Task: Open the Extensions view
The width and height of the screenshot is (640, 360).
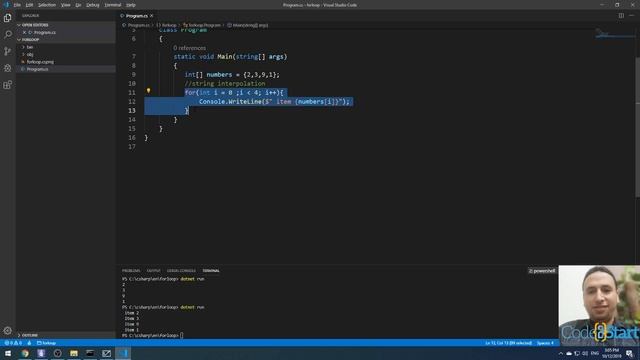Action: 7,84
